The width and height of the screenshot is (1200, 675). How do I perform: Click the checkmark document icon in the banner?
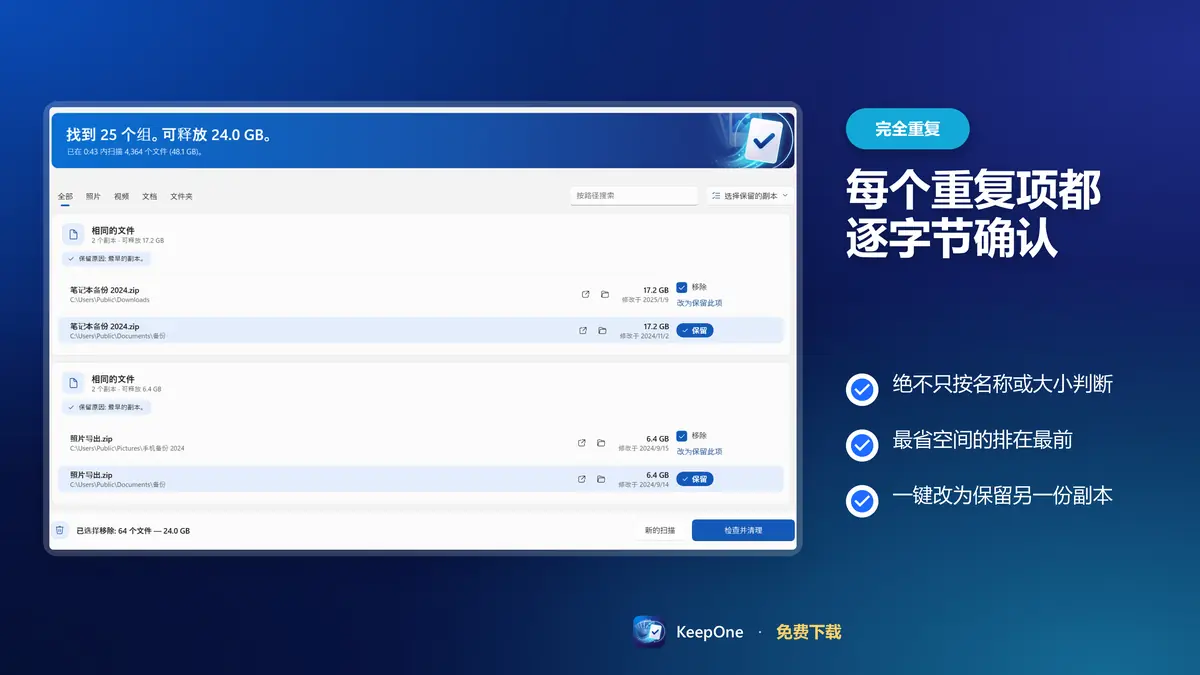point(764,141)
